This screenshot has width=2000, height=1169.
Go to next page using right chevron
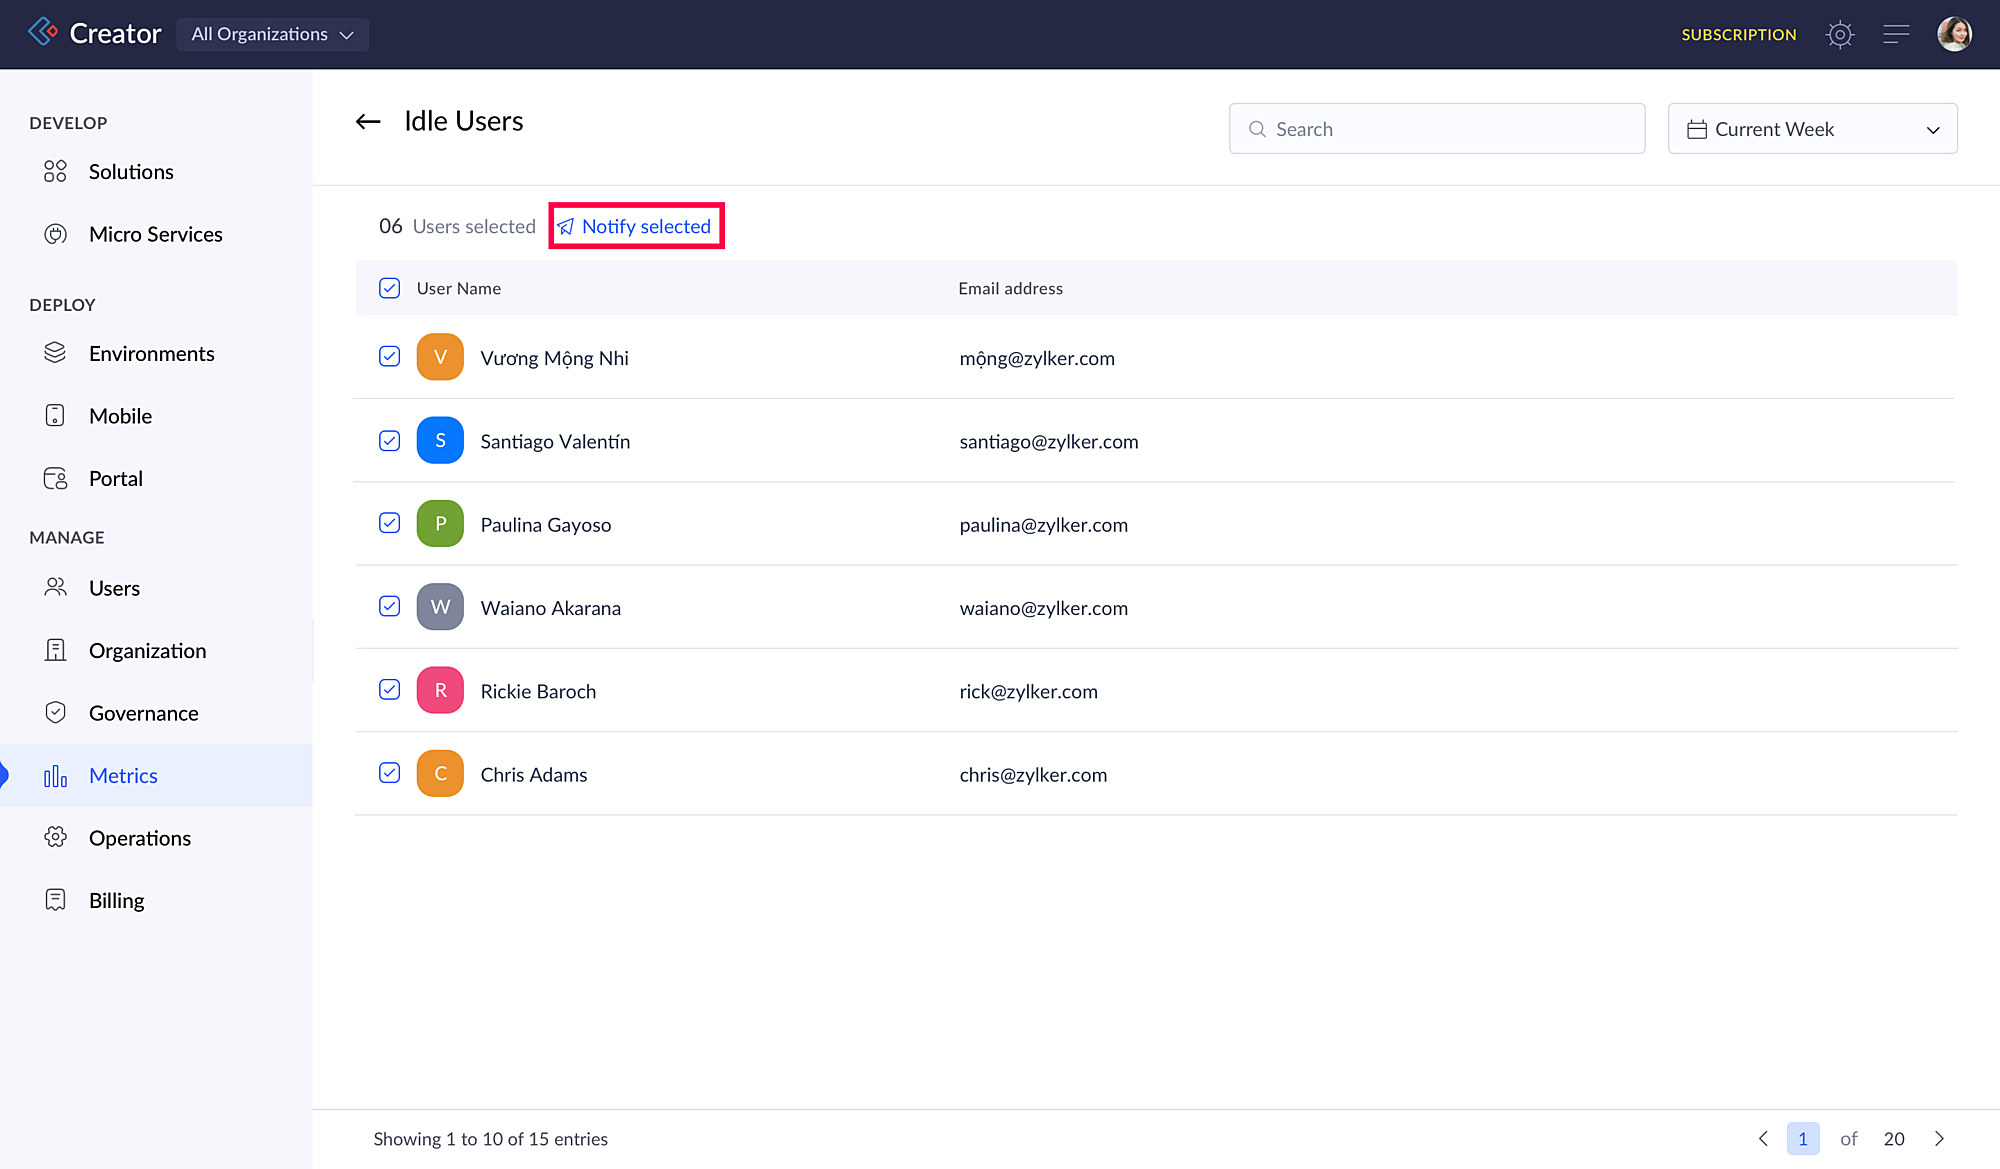pyautogui.click(x=1940, y=1139)
